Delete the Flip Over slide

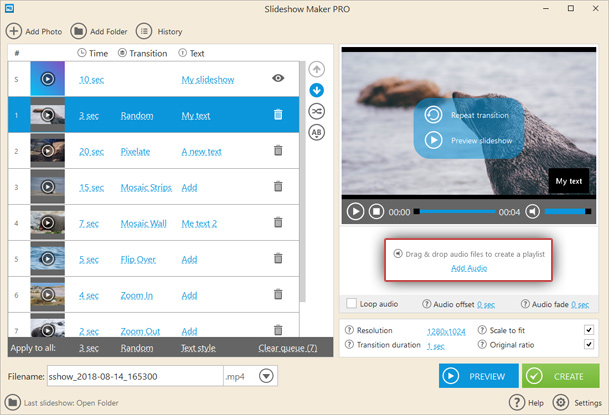pos(278,258)
